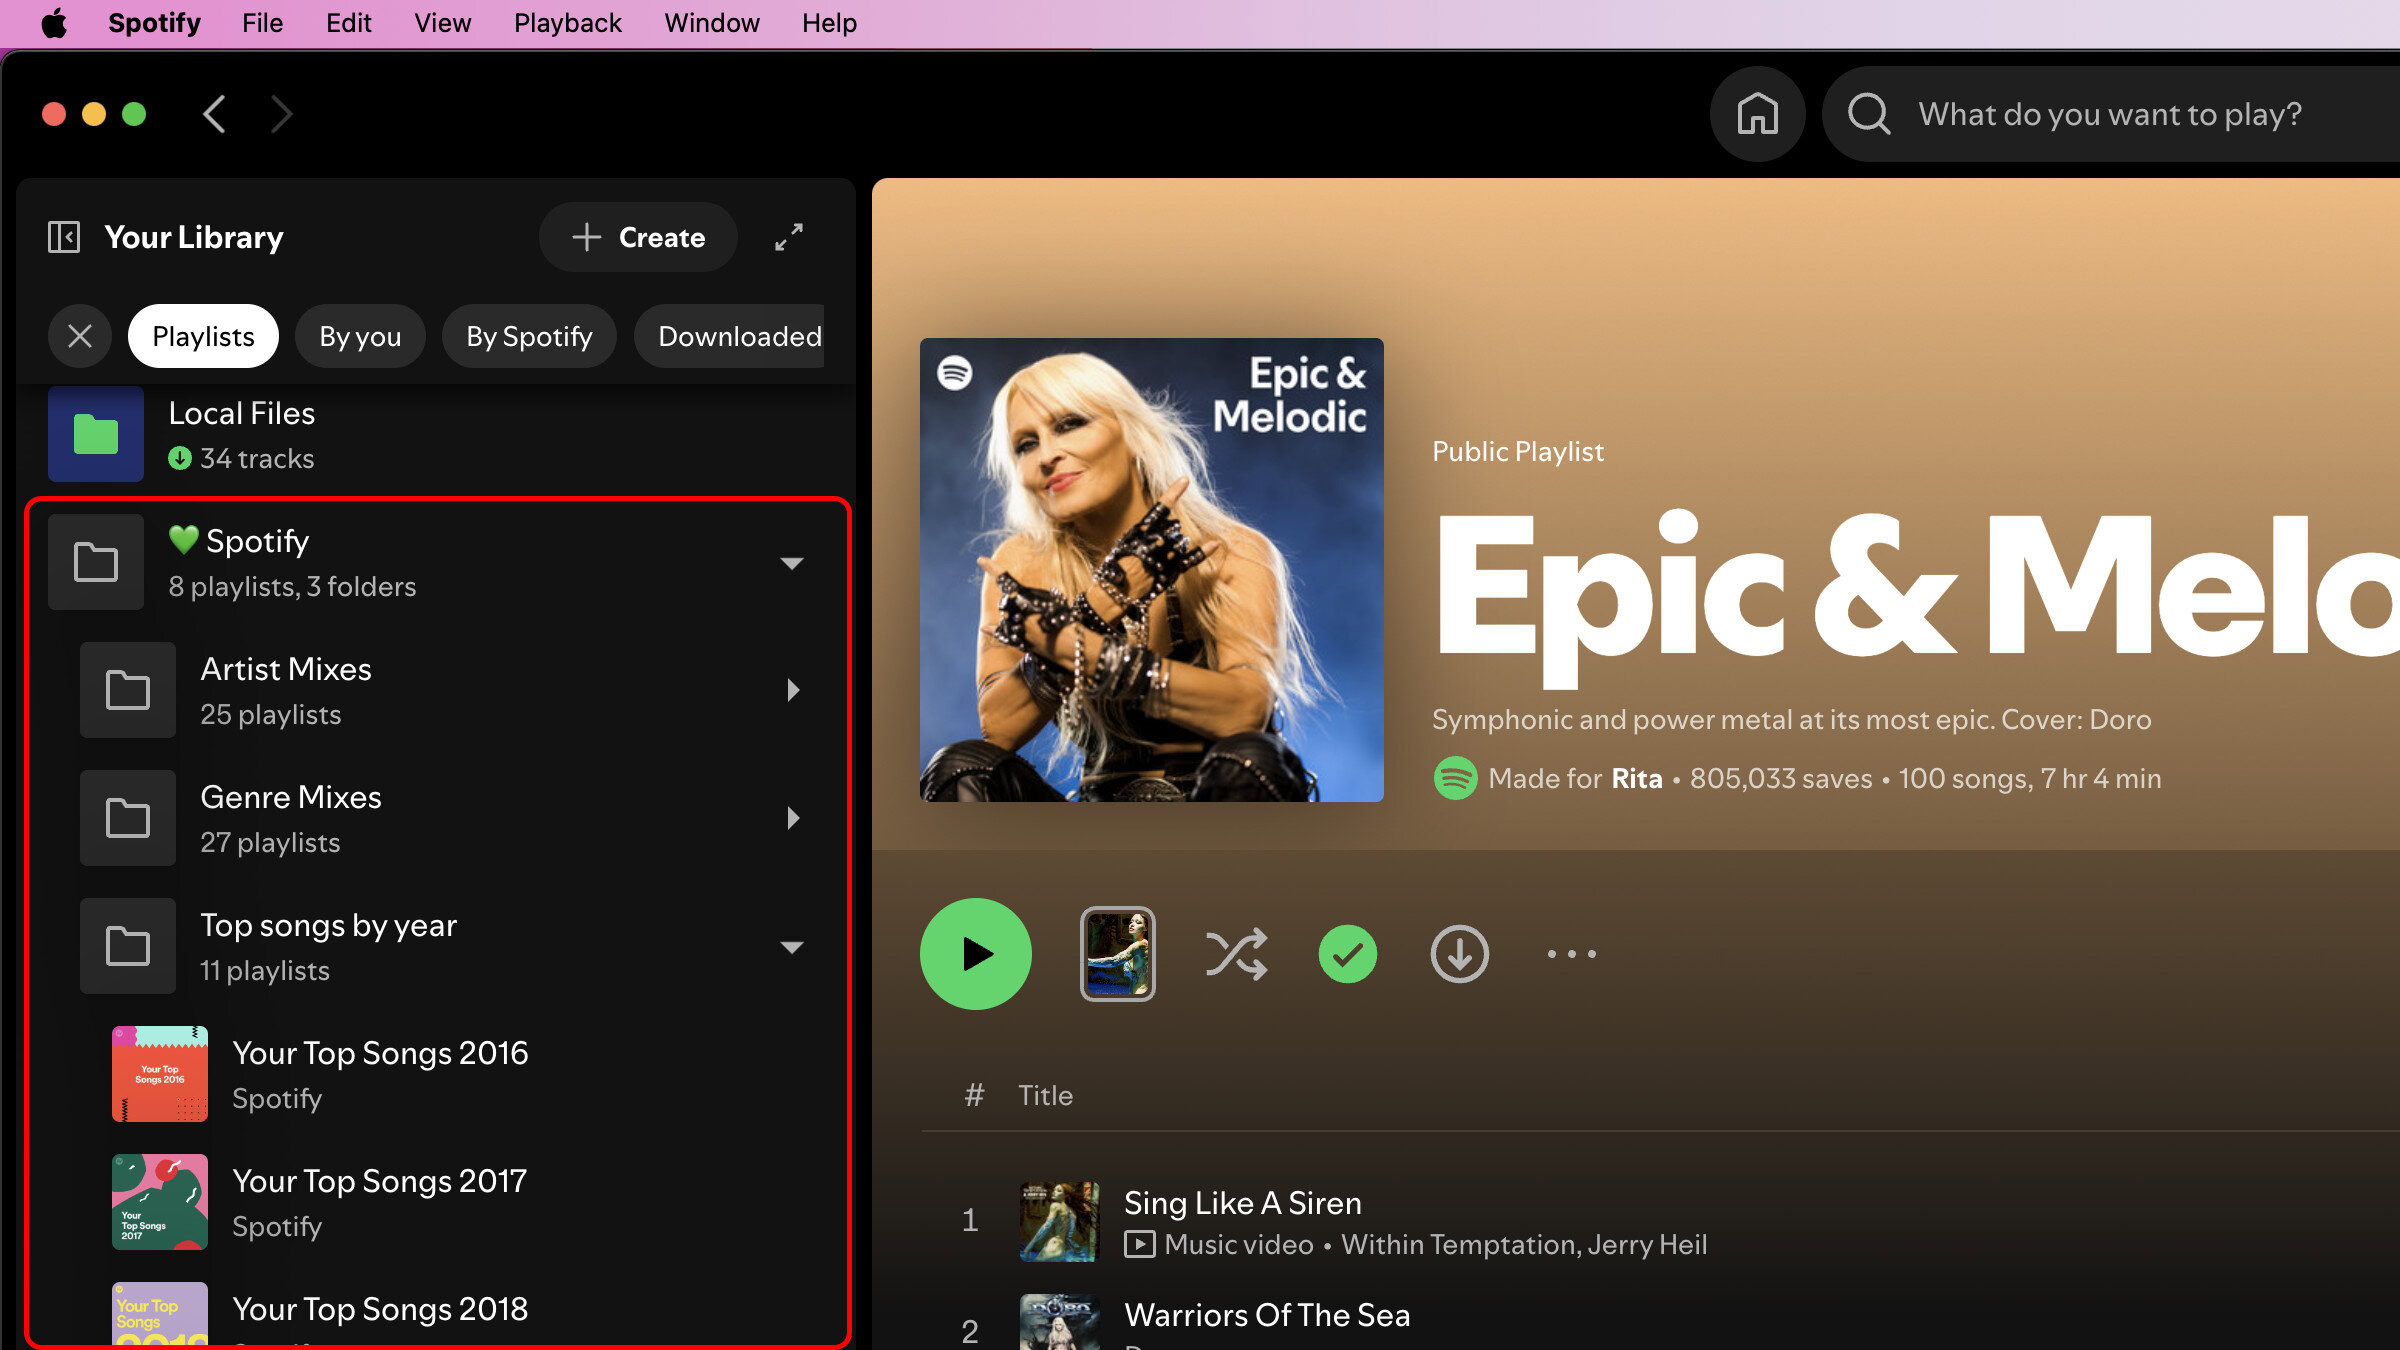Collapse Your Library sidebar icon
2400x1350 pixels.
pyautogui.click(x=64, y=237)
